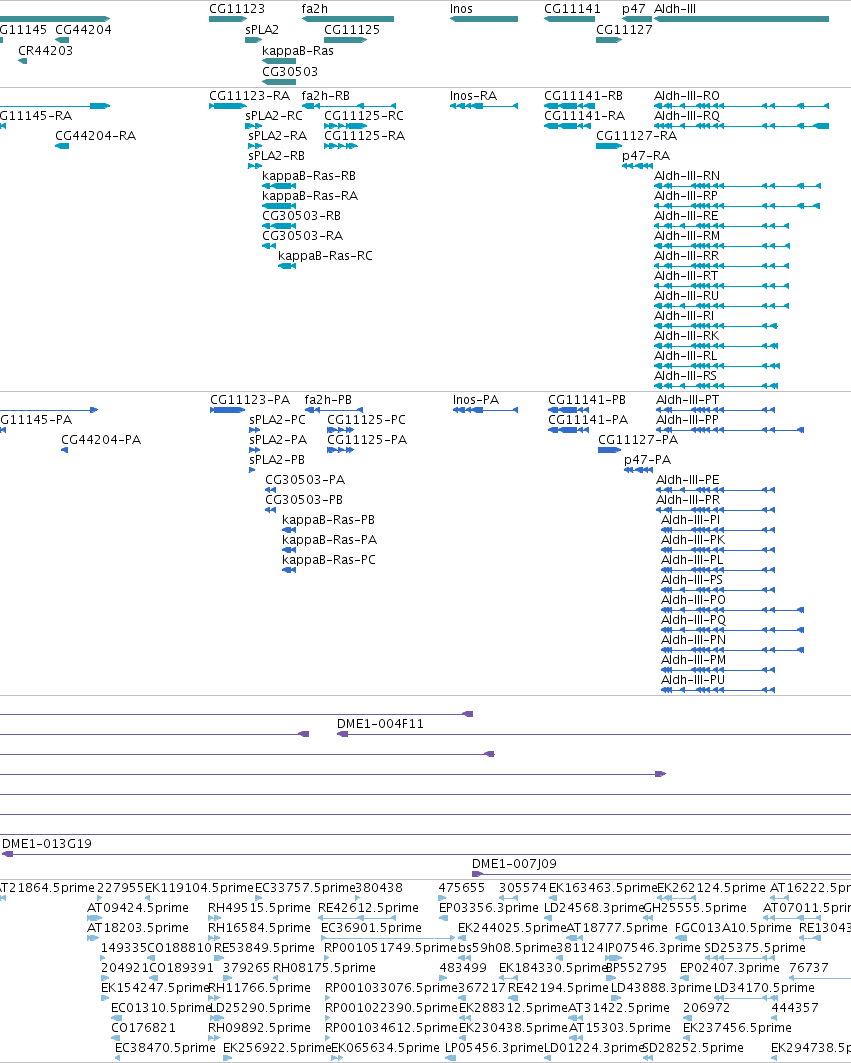
Task: Select the DME1-004F11 clone label
Action: click(x=380, y=724)
